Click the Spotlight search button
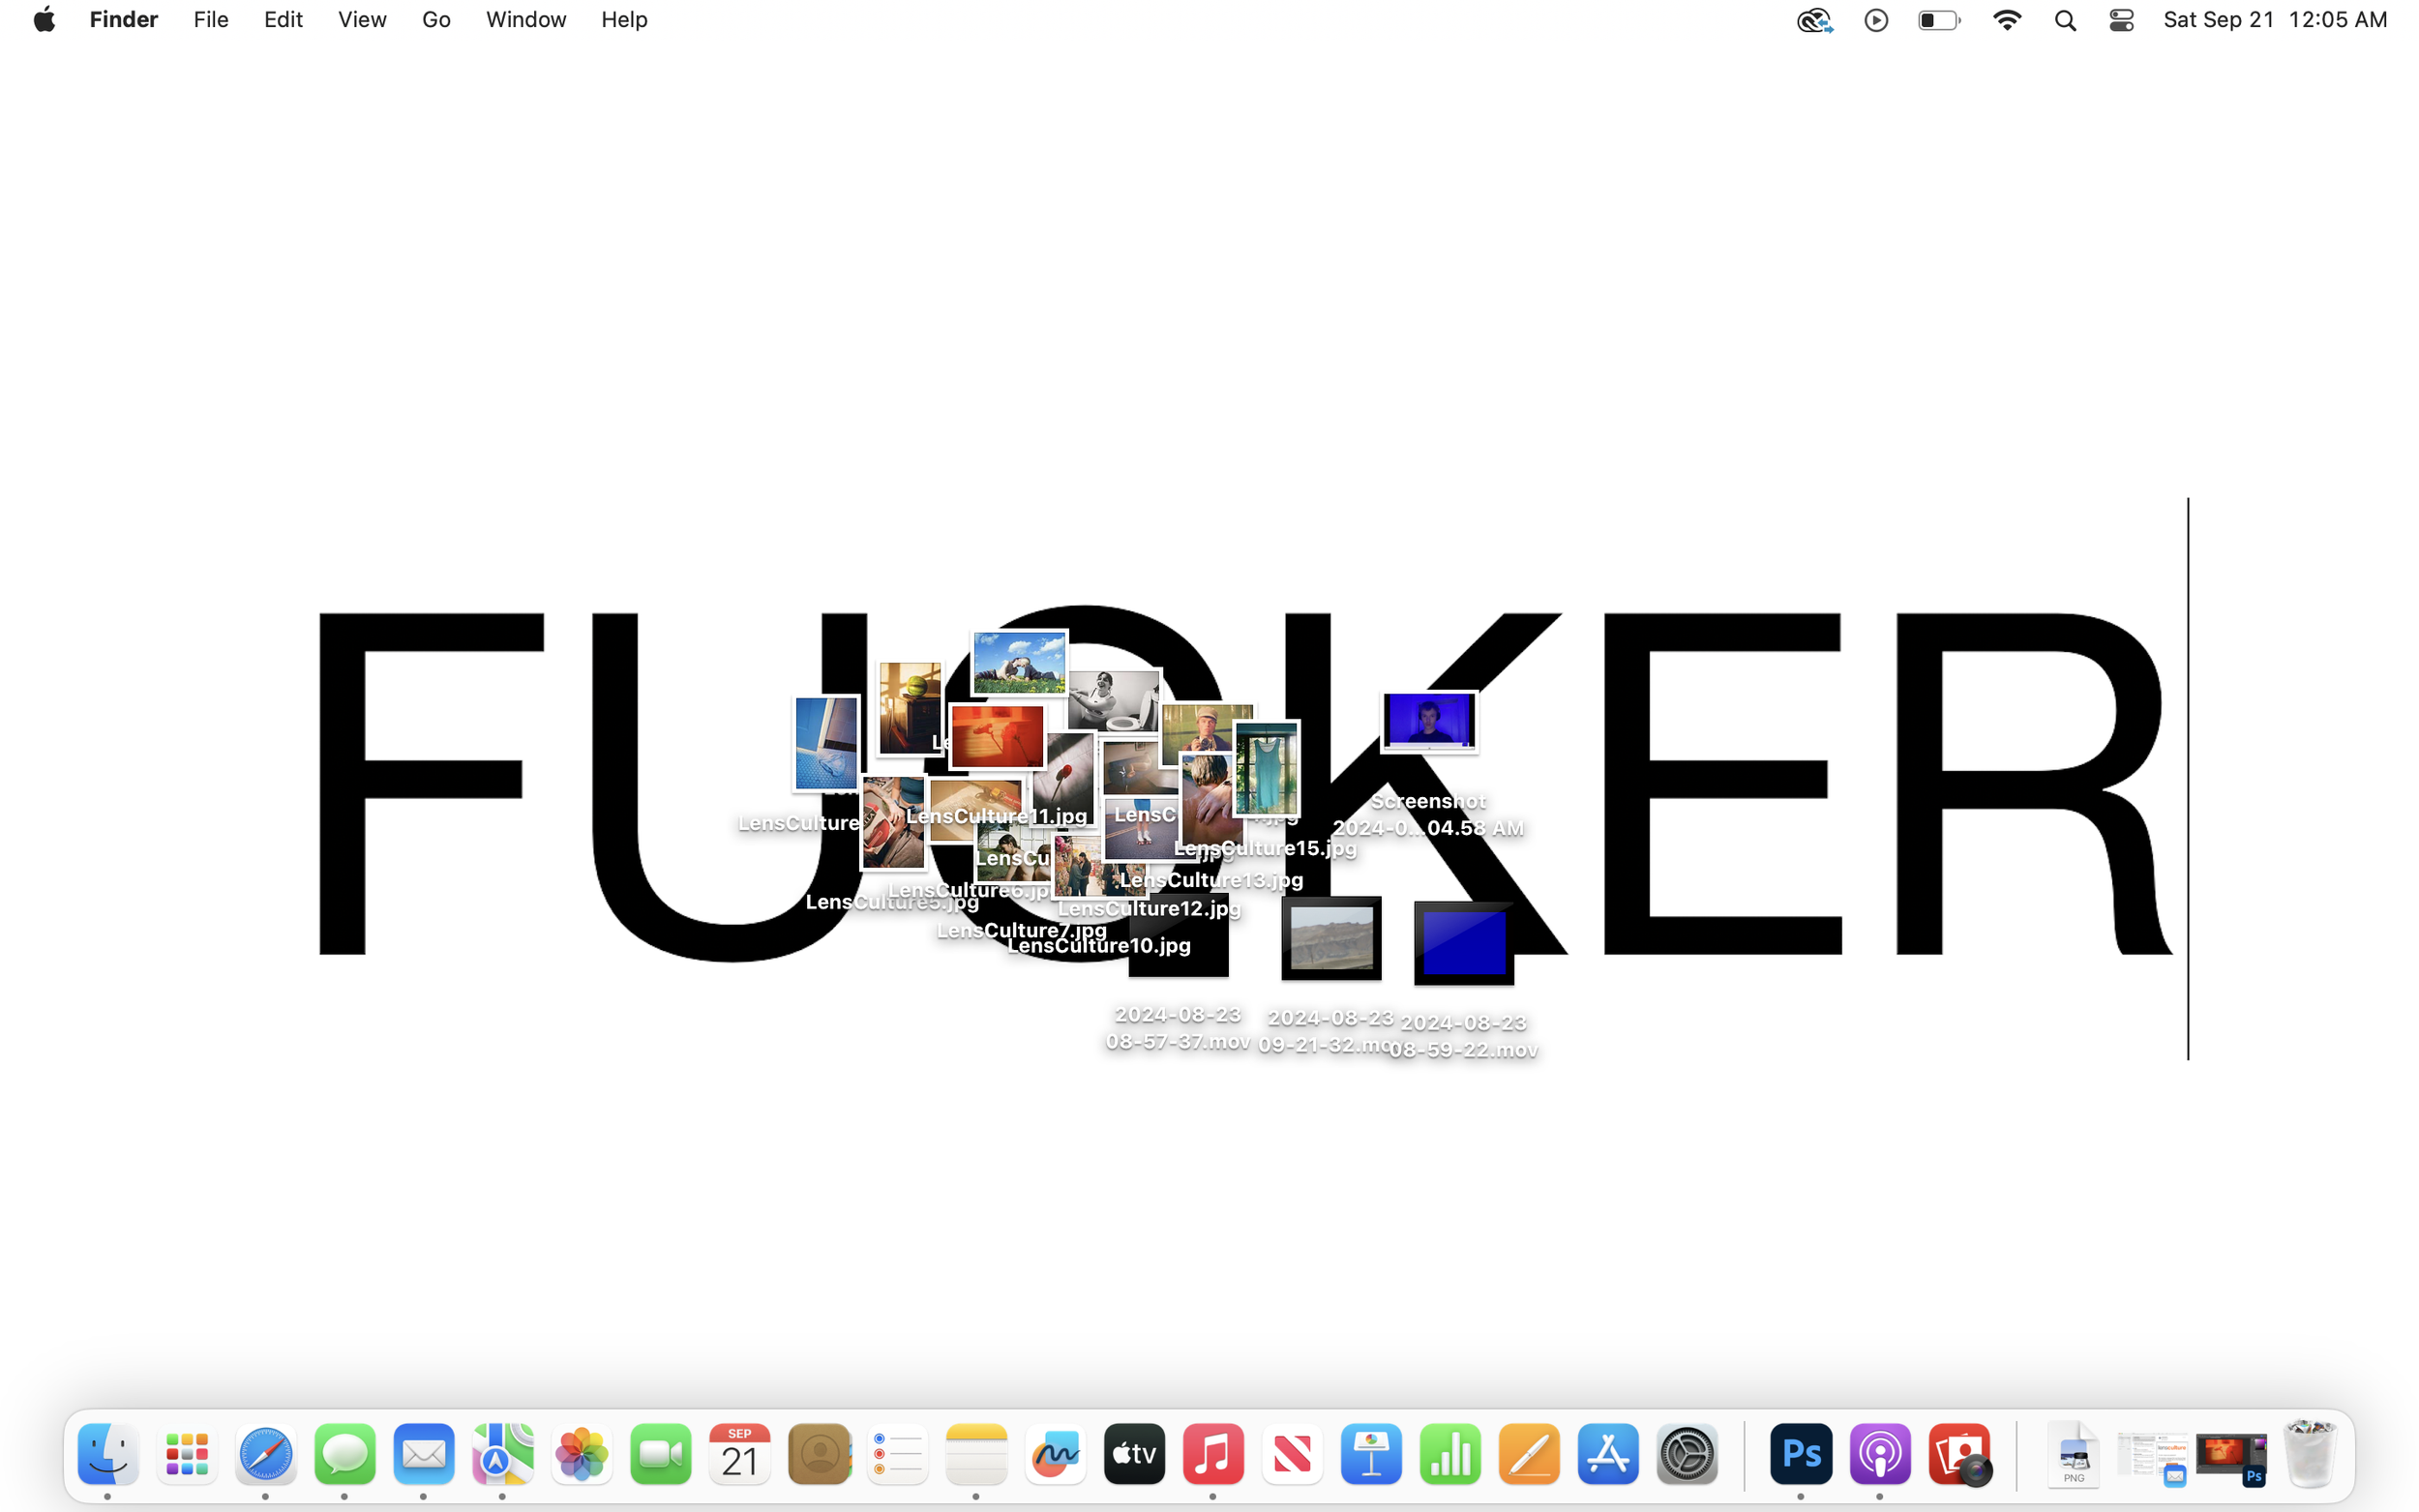 pos(2065,20)
